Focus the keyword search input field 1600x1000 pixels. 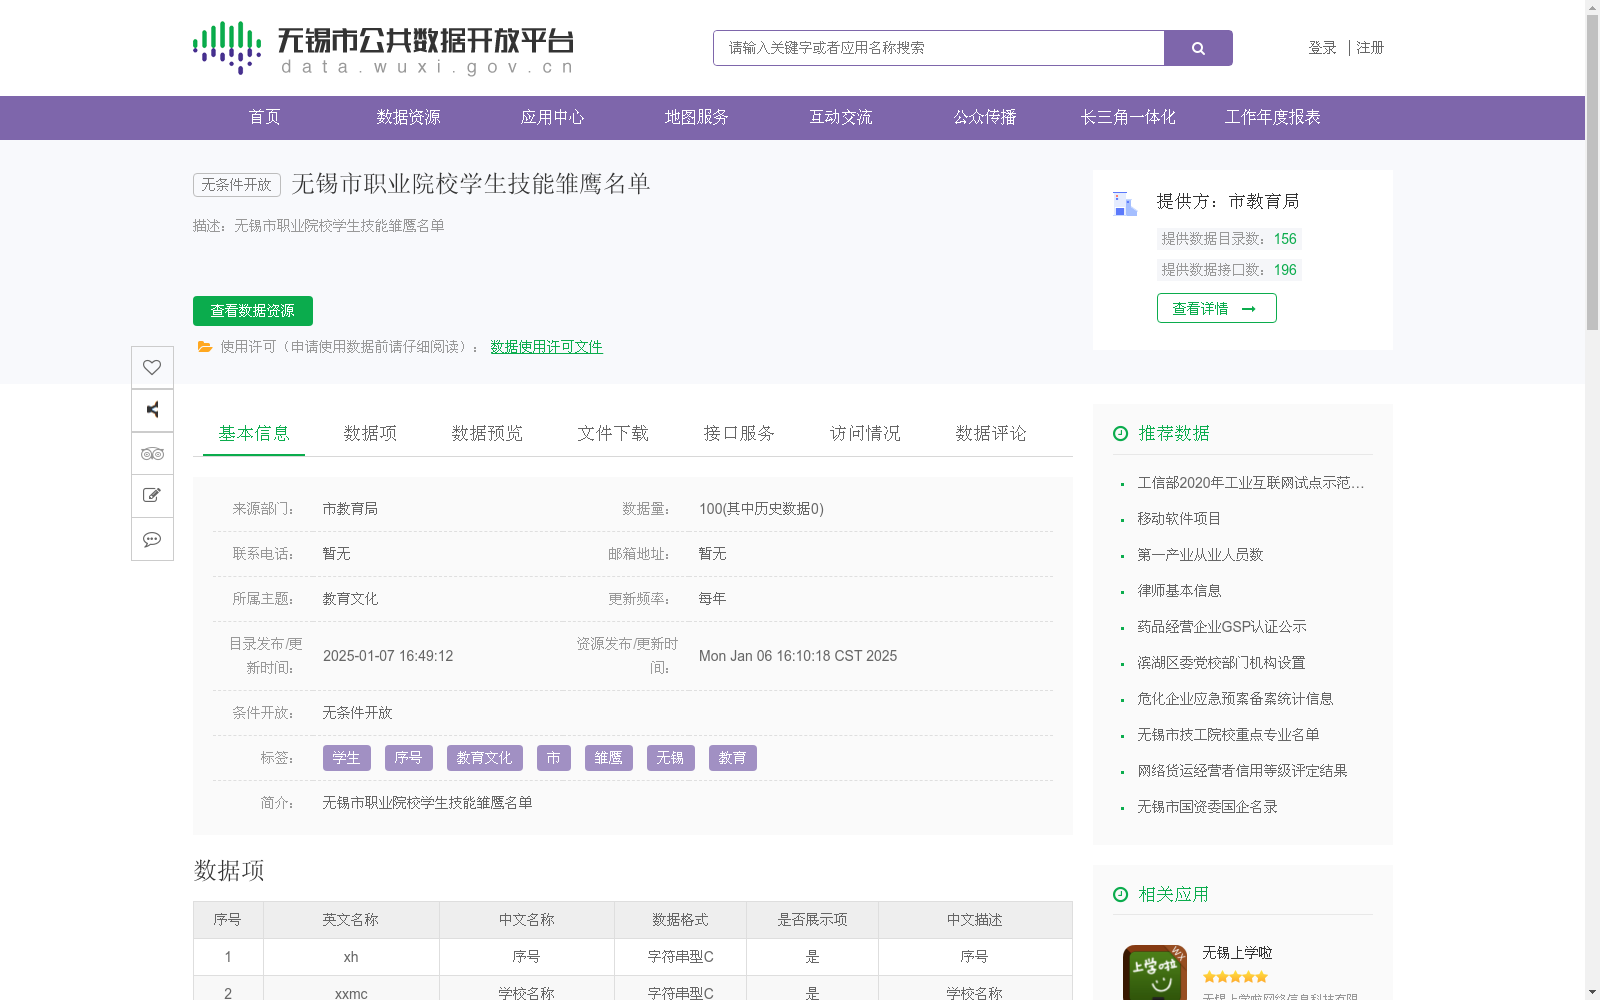[x=938, y=48]
